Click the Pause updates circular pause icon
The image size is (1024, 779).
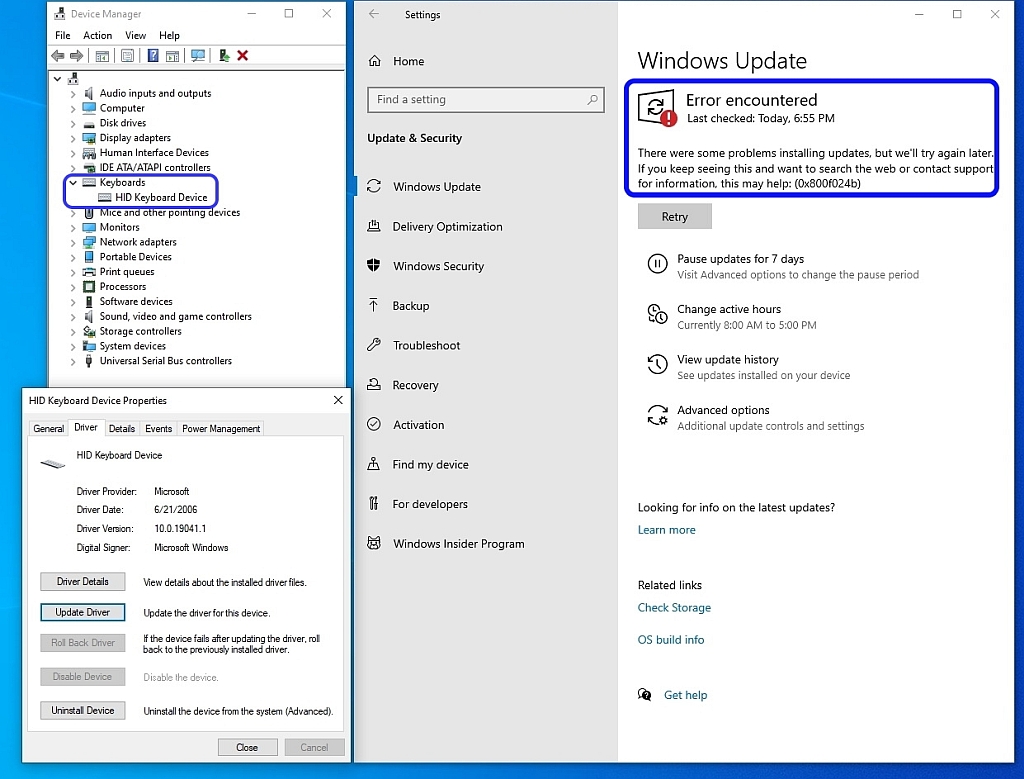[657, 264]
